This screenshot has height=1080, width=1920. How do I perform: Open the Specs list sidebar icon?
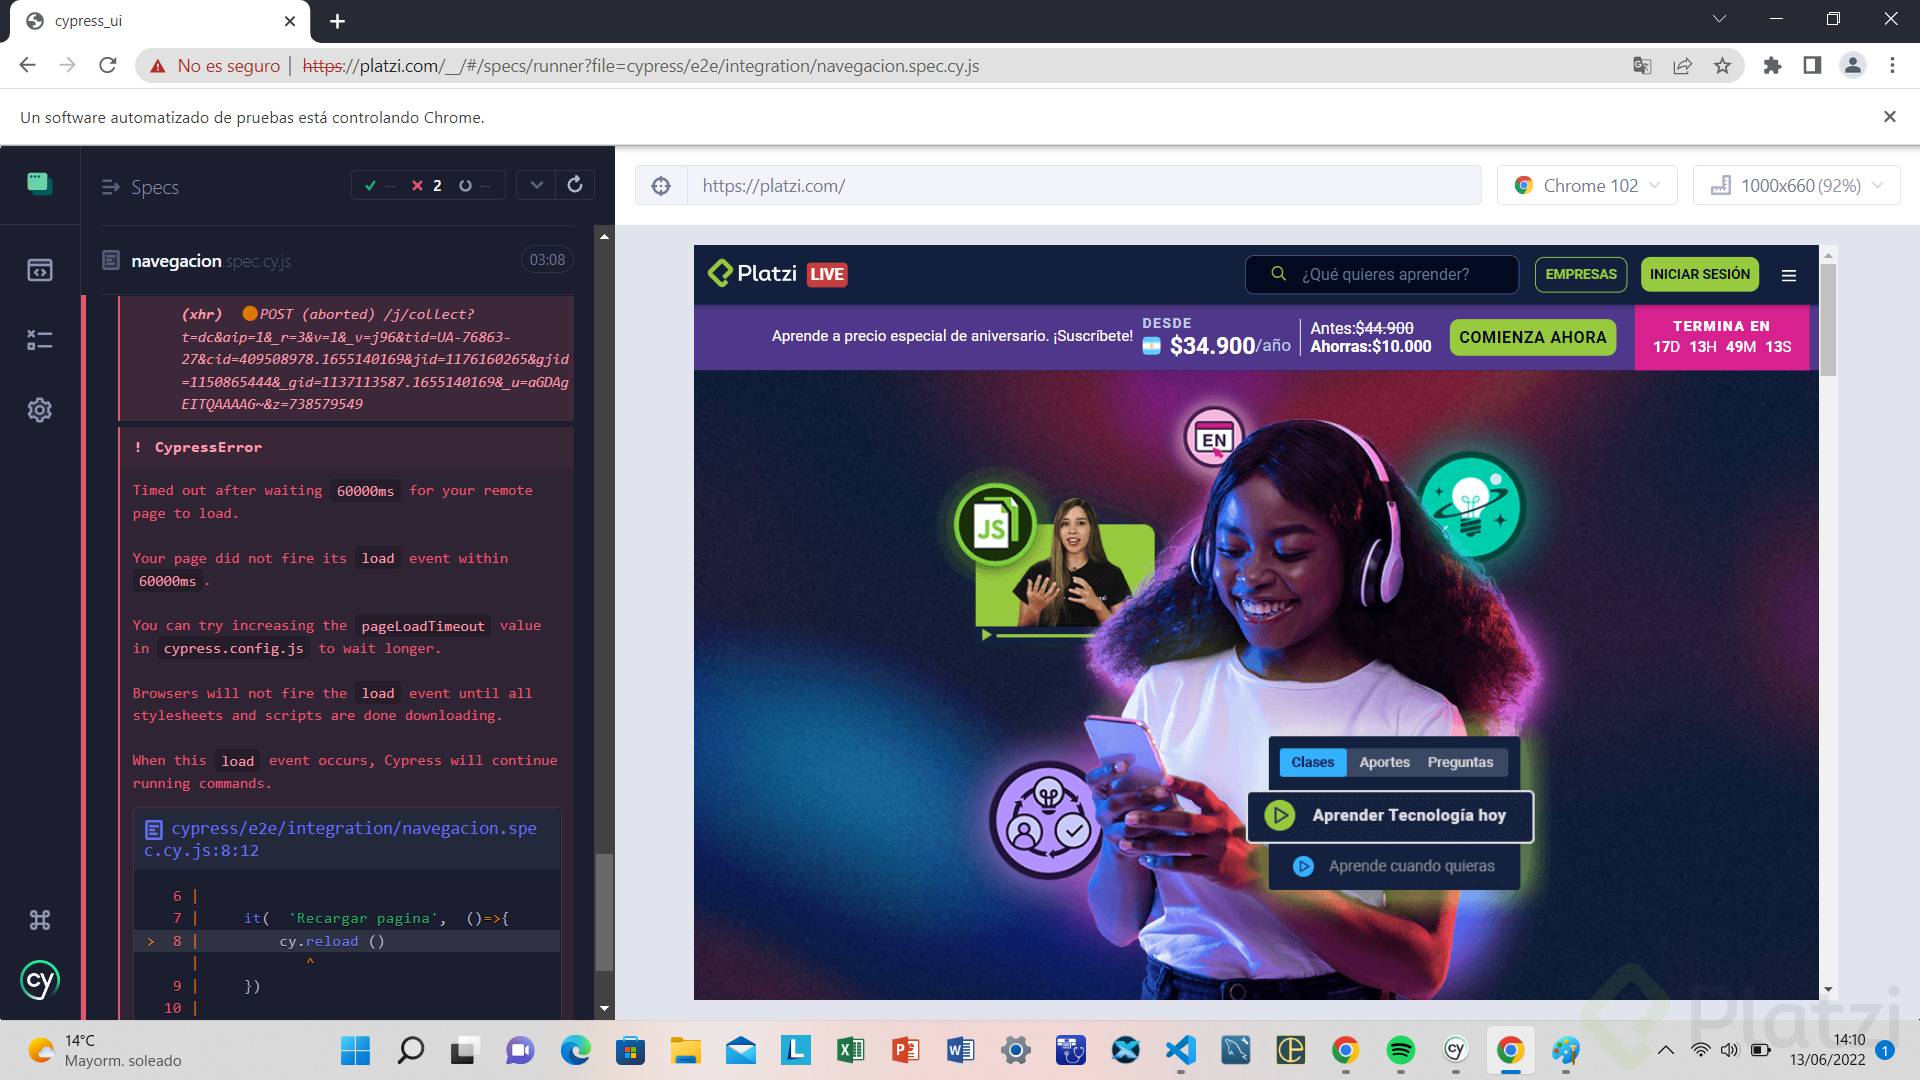(x=40, y=270)
